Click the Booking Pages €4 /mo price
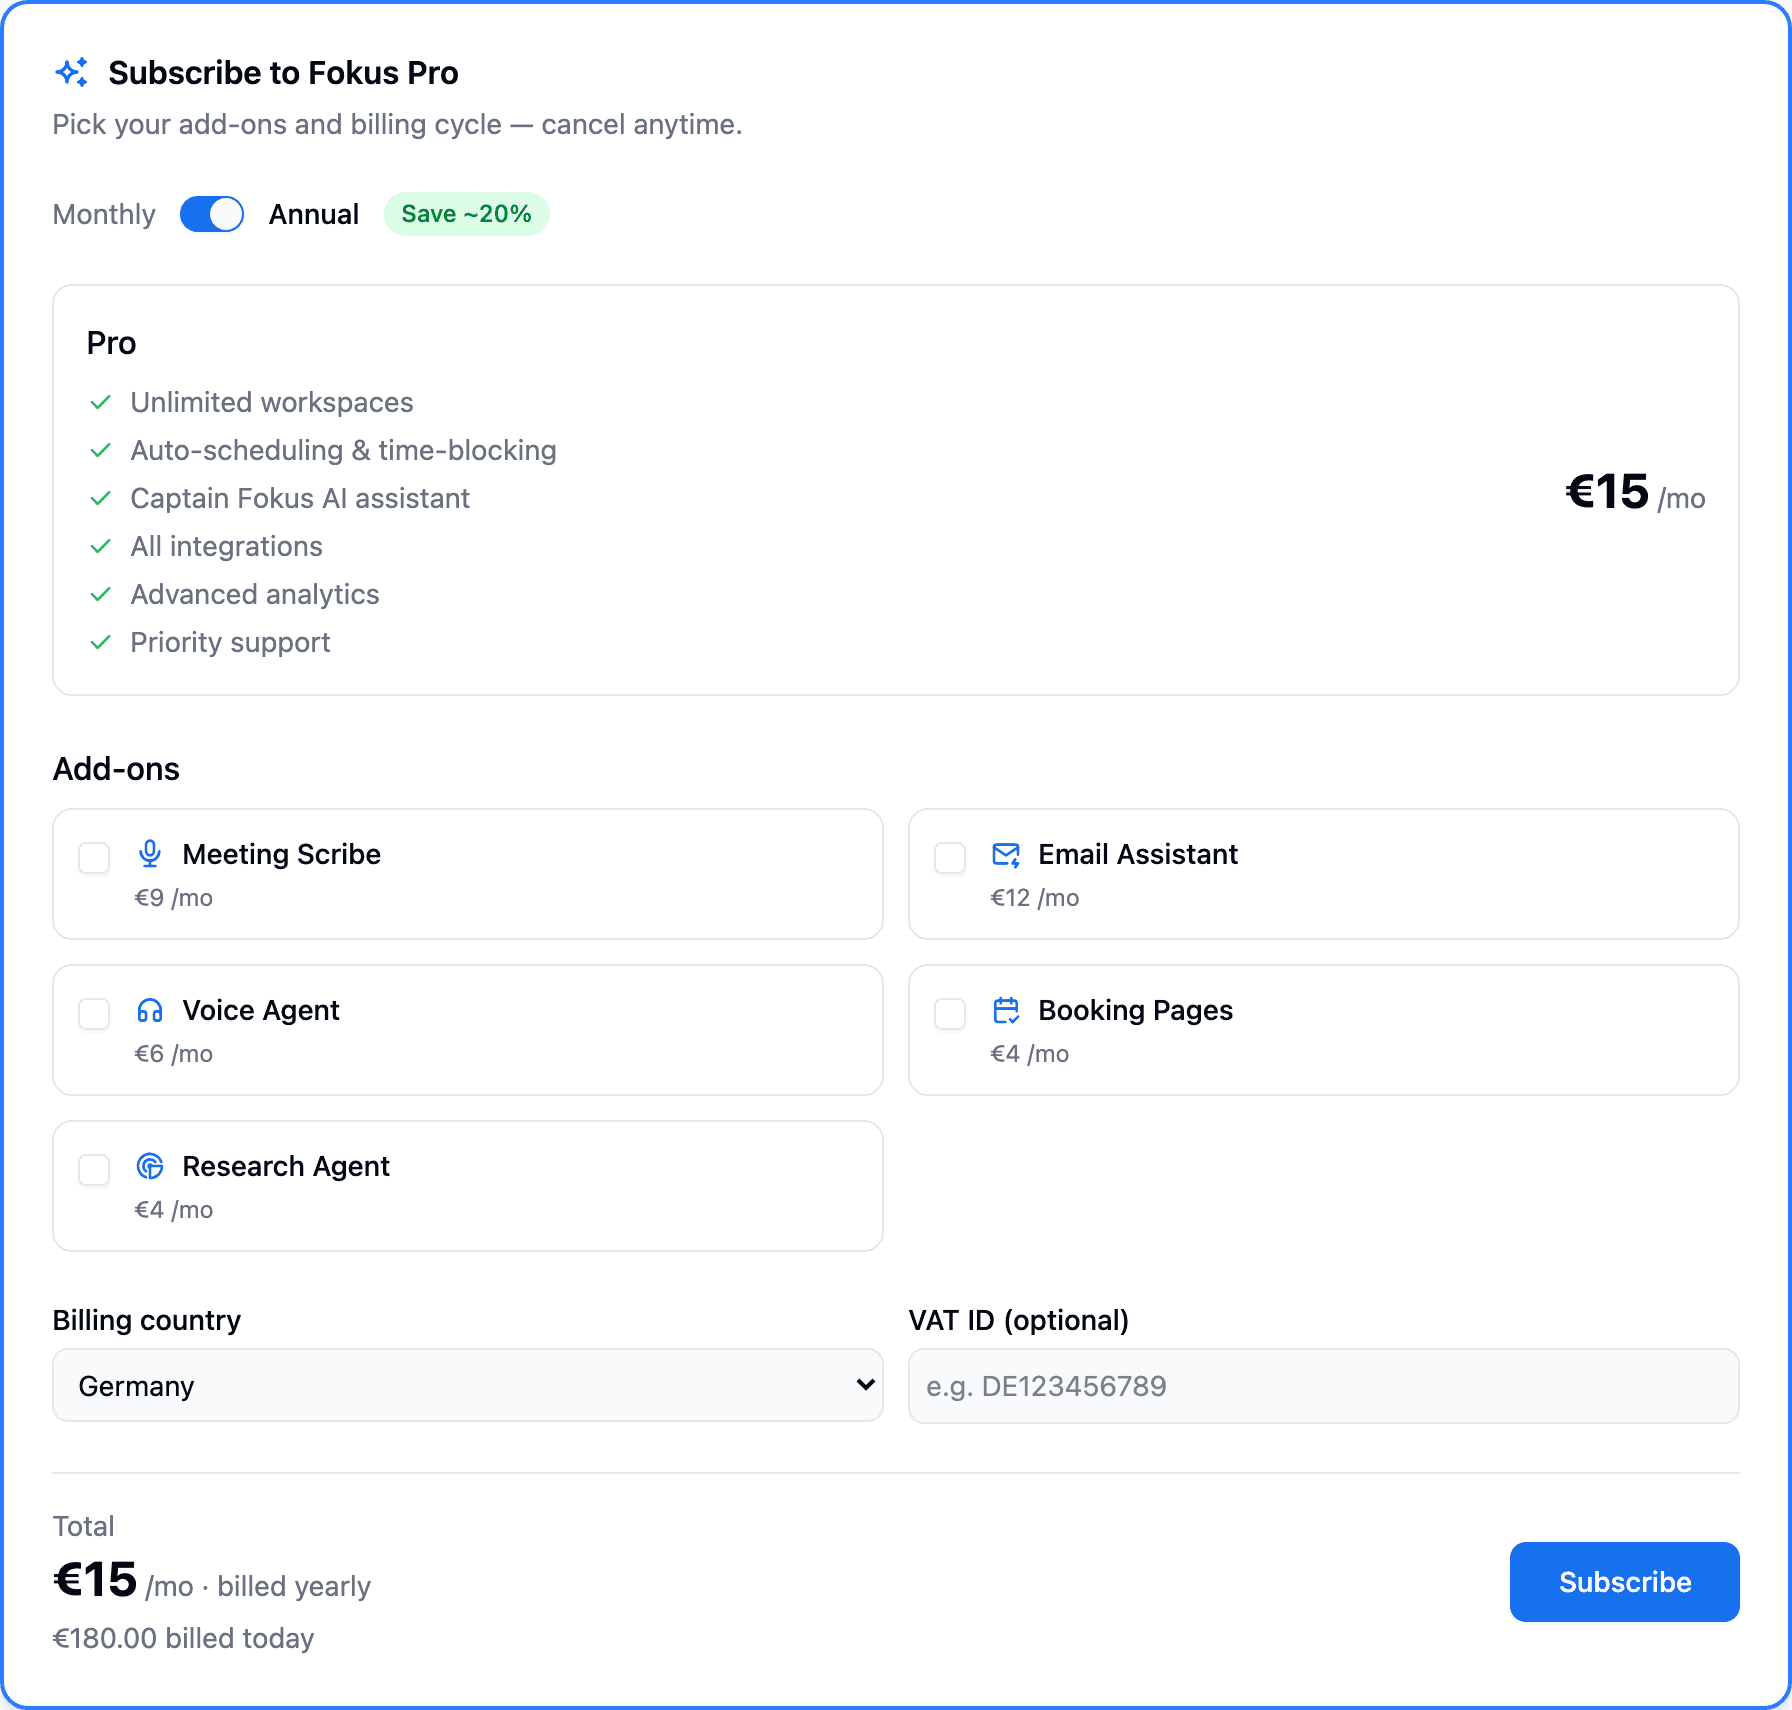This screenshot has width=1792, height=1710. 1030,1054
